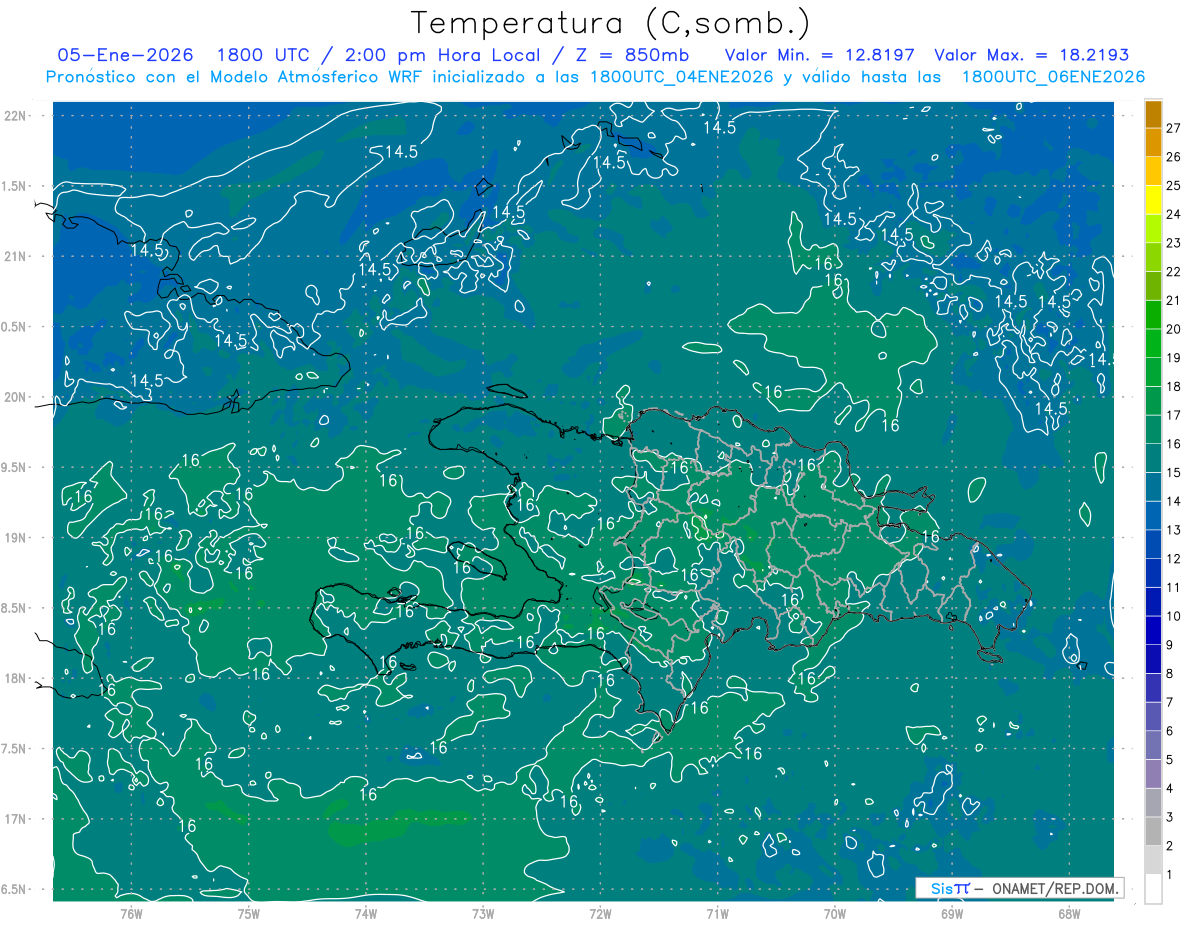
Task: Click the '76W' longitude axis label
Action: [x=131, y=913]
